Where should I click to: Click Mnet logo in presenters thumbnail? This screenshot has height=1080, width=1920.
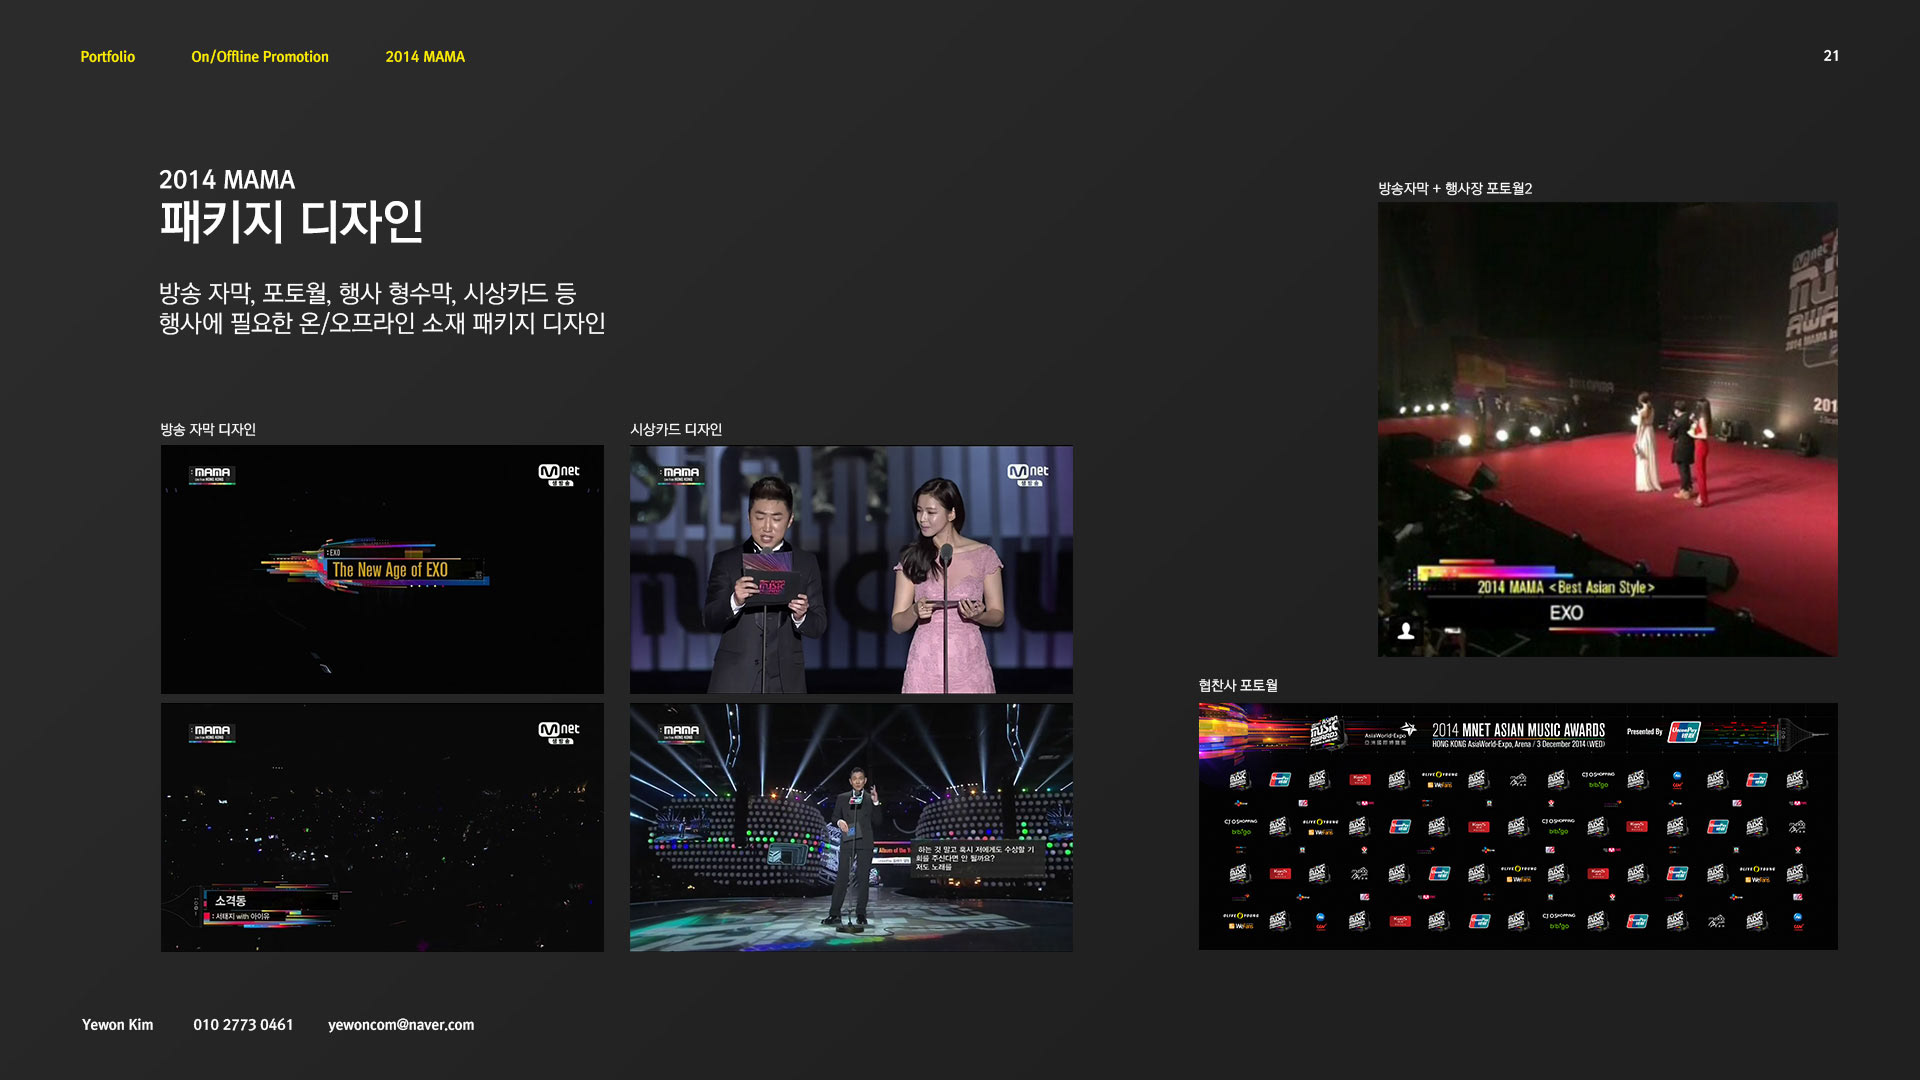[x=1028, y=474]
